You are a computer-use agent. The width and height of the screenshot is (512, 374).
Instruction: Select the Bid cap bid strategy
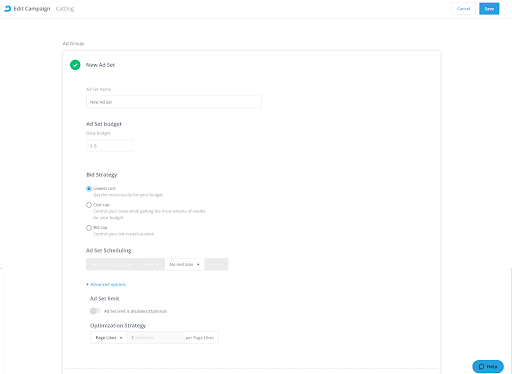89,228
